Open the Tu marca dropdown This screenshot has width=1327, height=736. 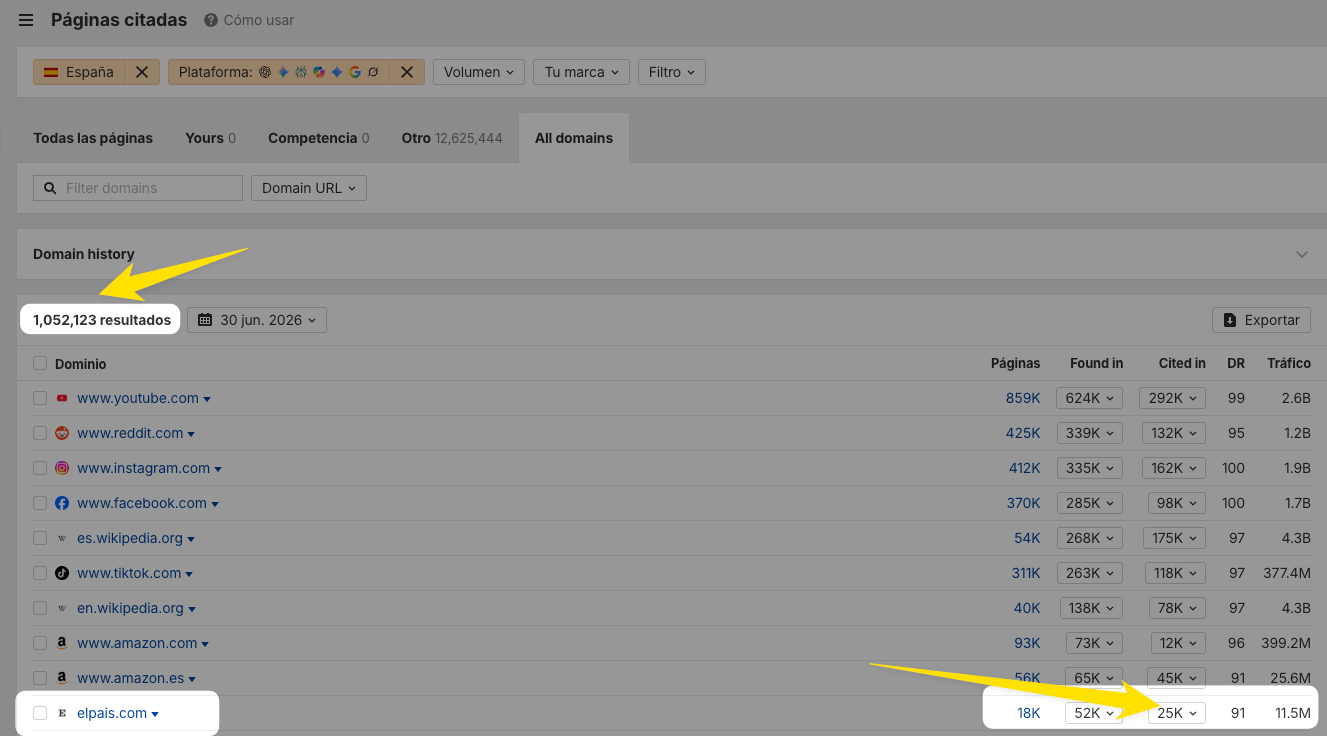(581, 72)
